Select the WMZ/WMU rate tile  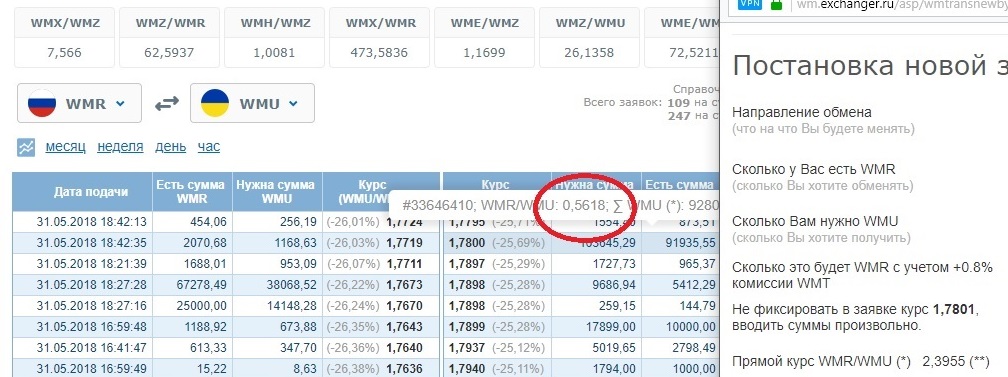pyautogui.click(x=590, y=37)
